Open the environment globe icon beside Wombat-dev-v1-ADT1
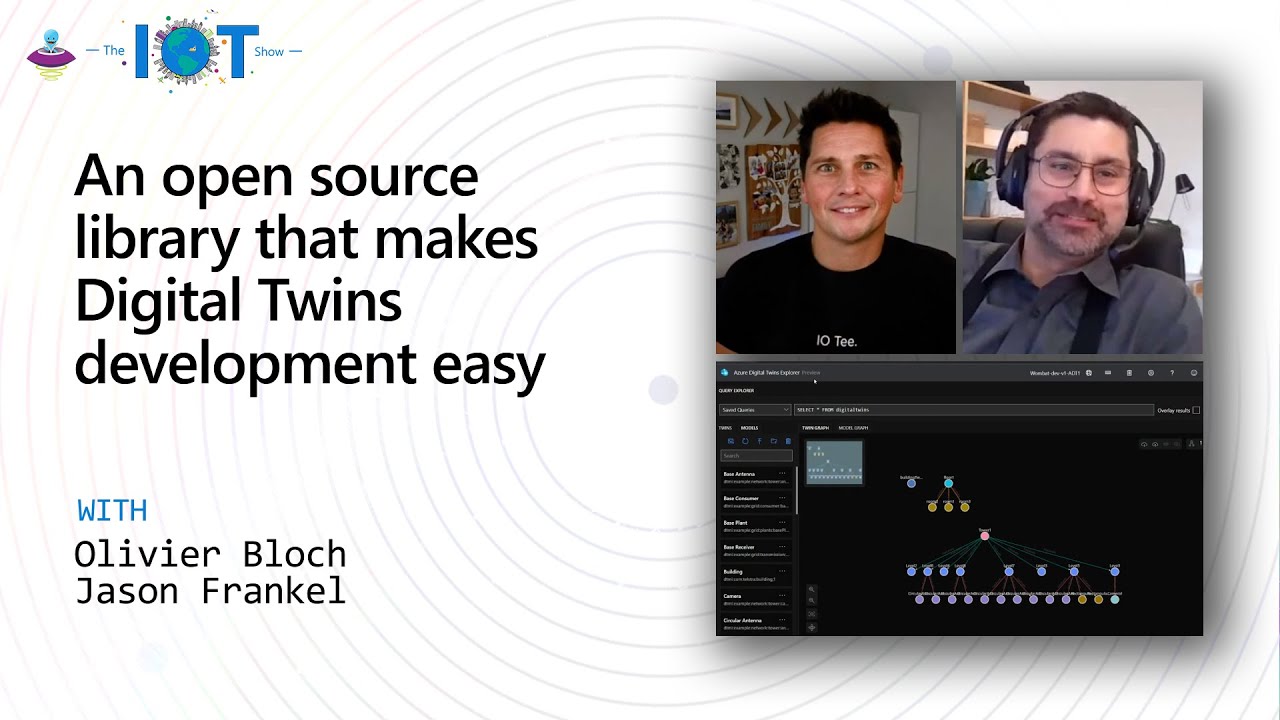The width and height of the screenshot is (1280, 720). [x=1089, y=373]
